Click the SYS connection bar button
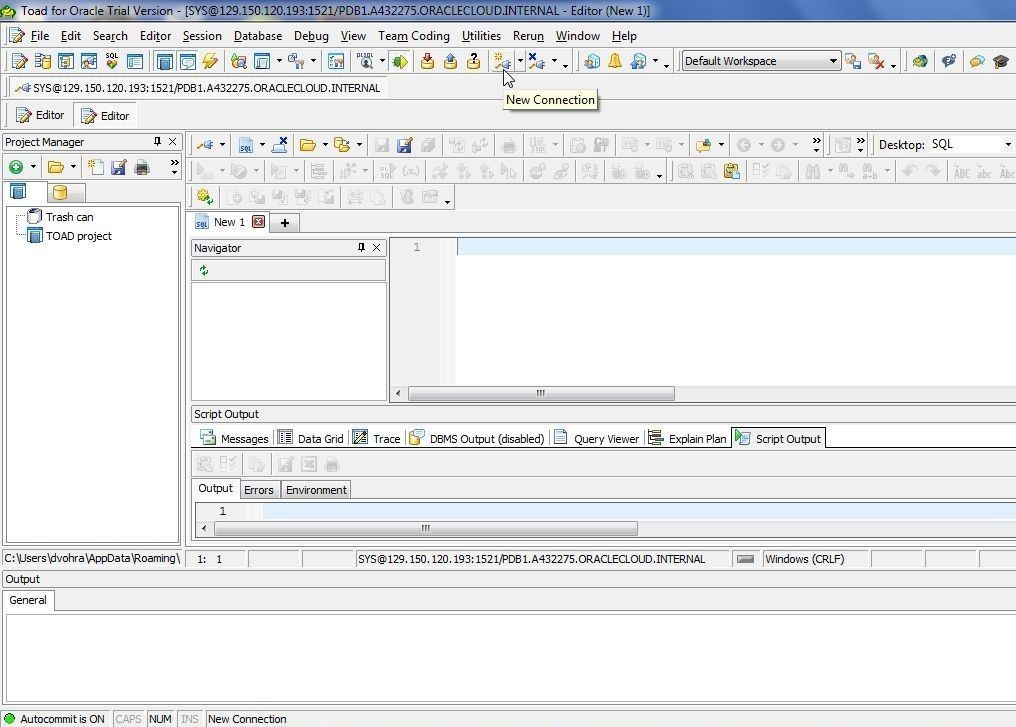Image resolution: width=1016 pixels, height=727 pixels. [x=199, y=88]
